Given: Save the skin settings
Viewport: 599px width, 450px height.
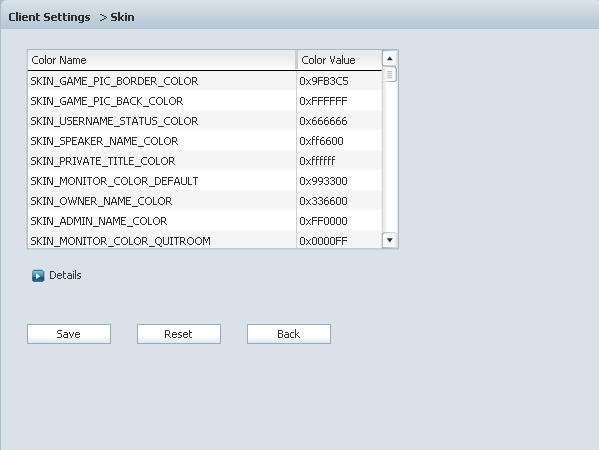Looking at the screenshot, I should coord(69,334).
